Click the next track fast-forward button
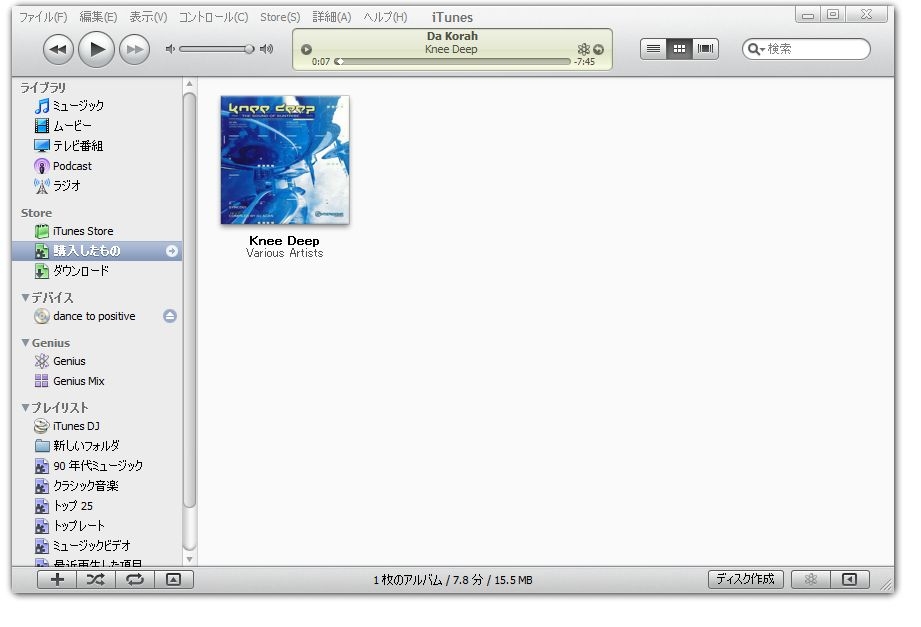The width and height of the screenshot is (921, 627). pyautogui.click(x=135, y=49)
